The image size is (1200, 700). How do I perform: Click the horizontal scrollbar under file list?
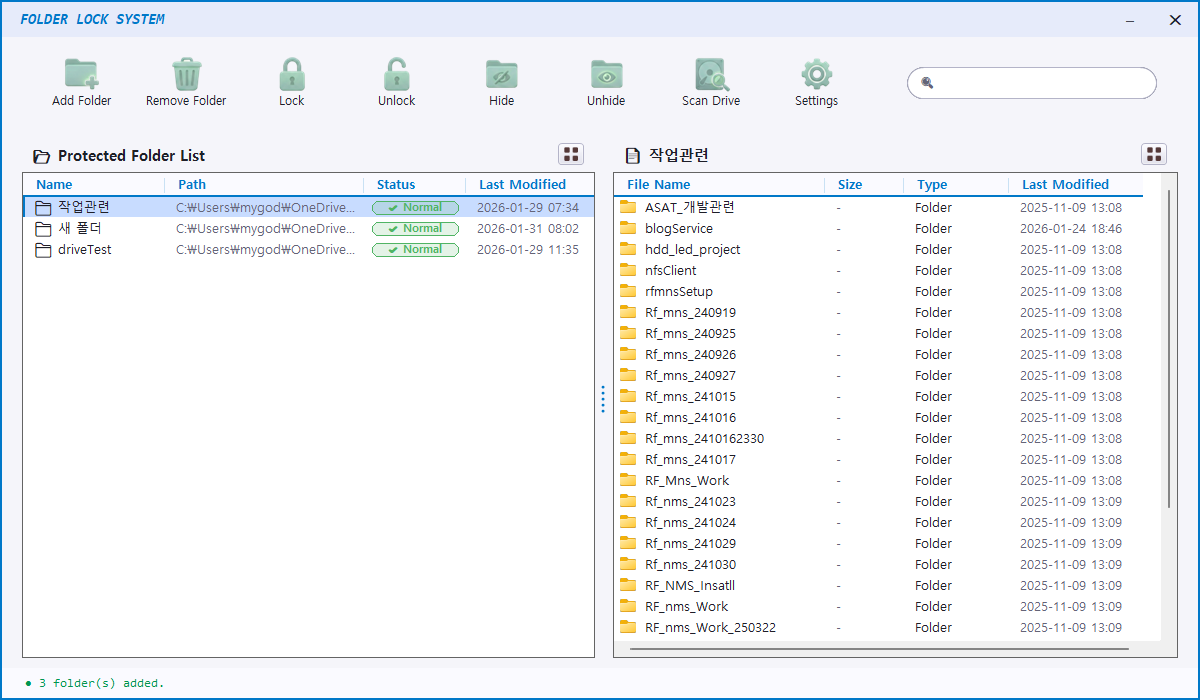(879, 649)
